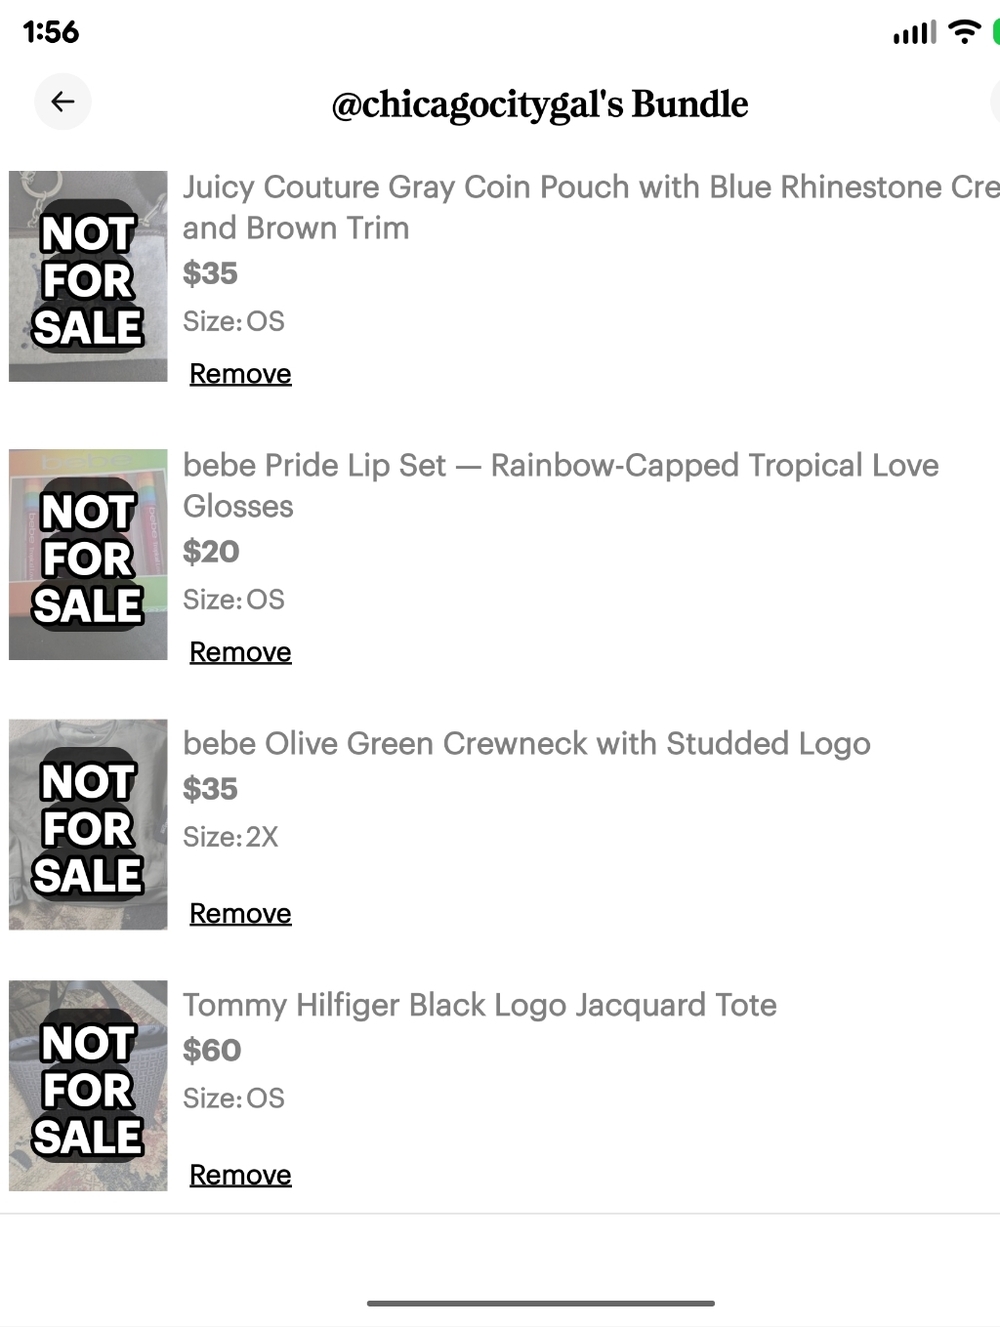Tap the Wi-Fi status icon
Image resolution: width=1000 pixels, height=1327 pixels.
coord(963,32)
